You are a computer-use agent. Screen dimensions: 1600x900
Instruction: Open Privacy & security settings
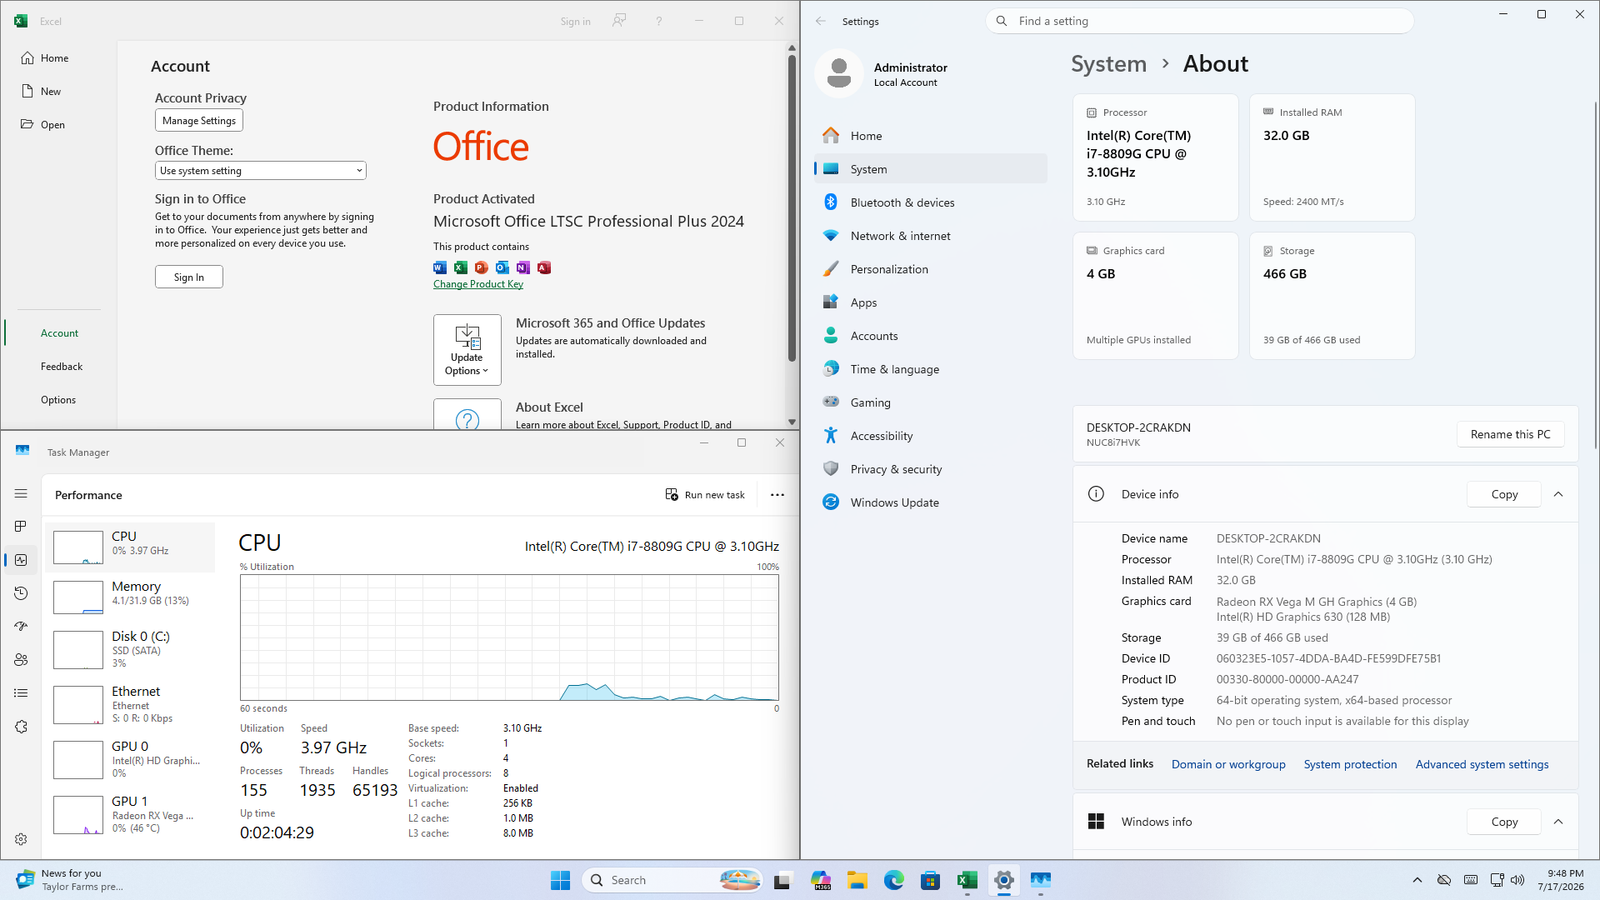931,469
